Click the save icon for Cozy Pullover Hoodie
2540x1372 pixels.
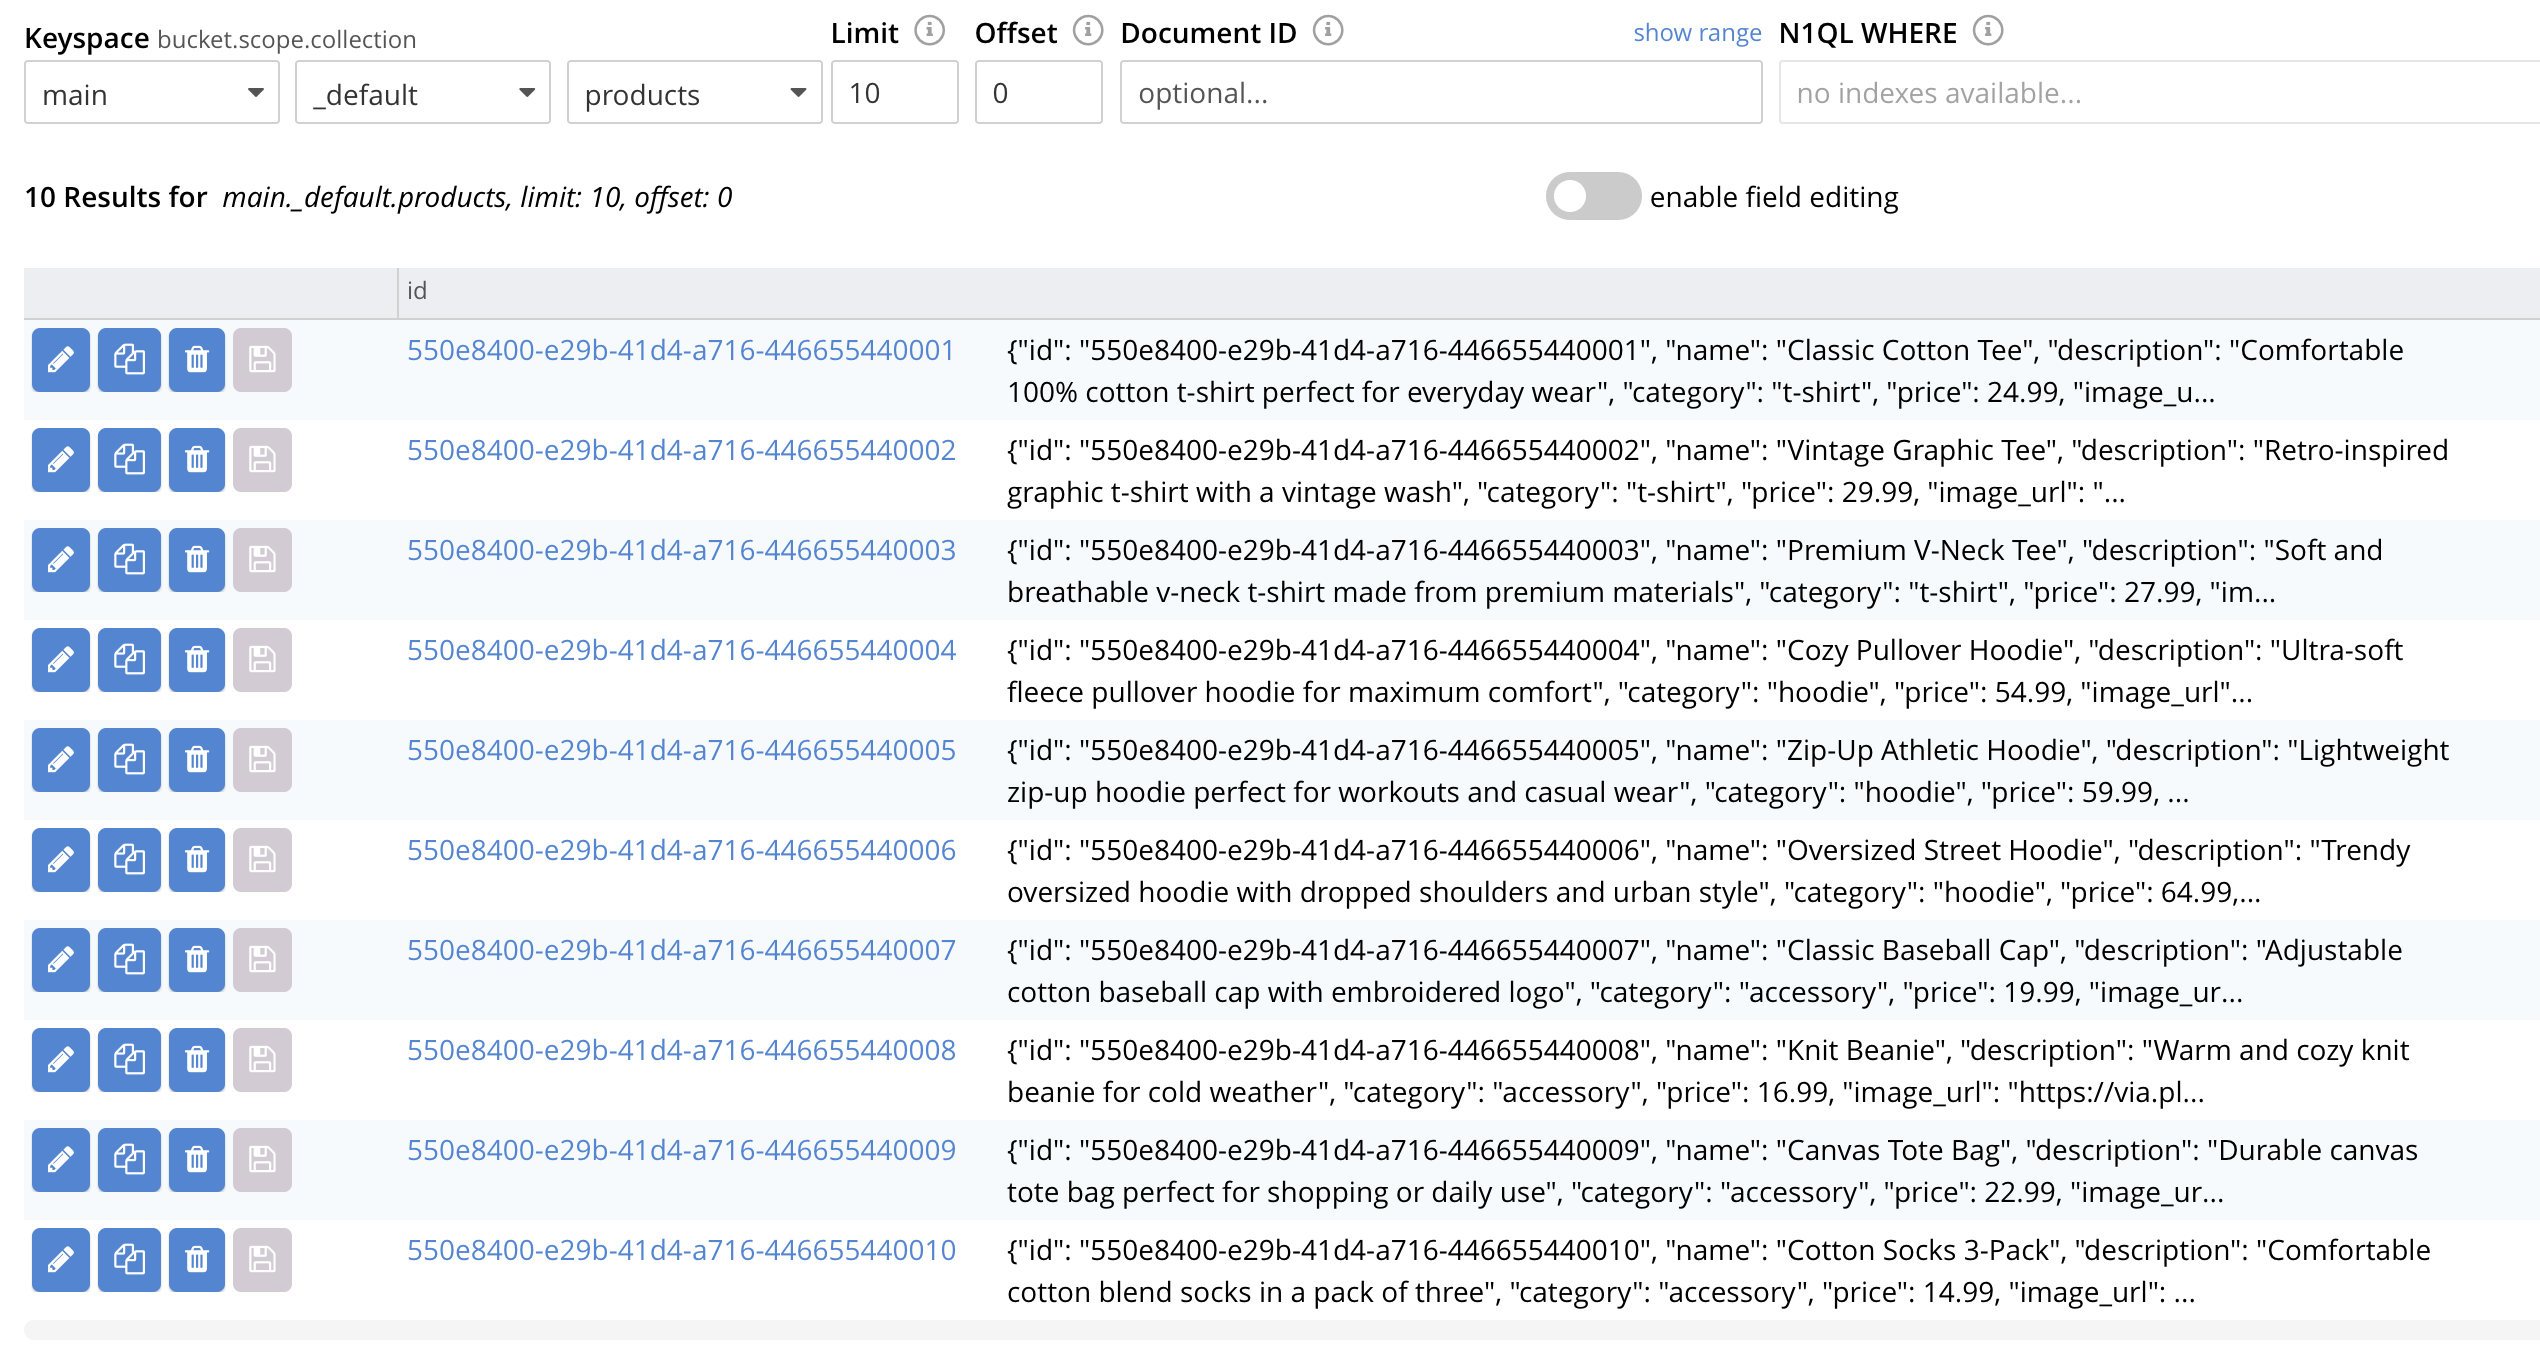point(262,660)
